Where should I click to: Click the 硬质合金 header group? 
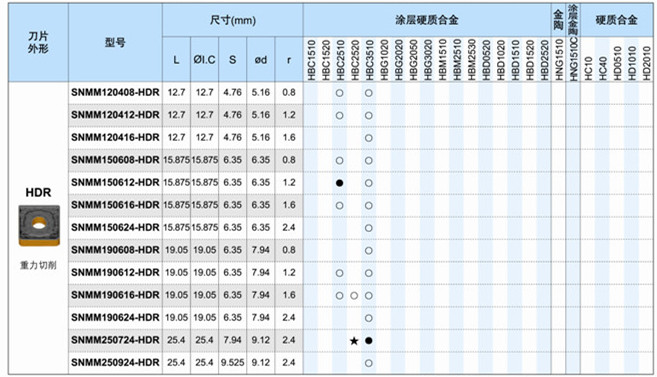[616, 20]
